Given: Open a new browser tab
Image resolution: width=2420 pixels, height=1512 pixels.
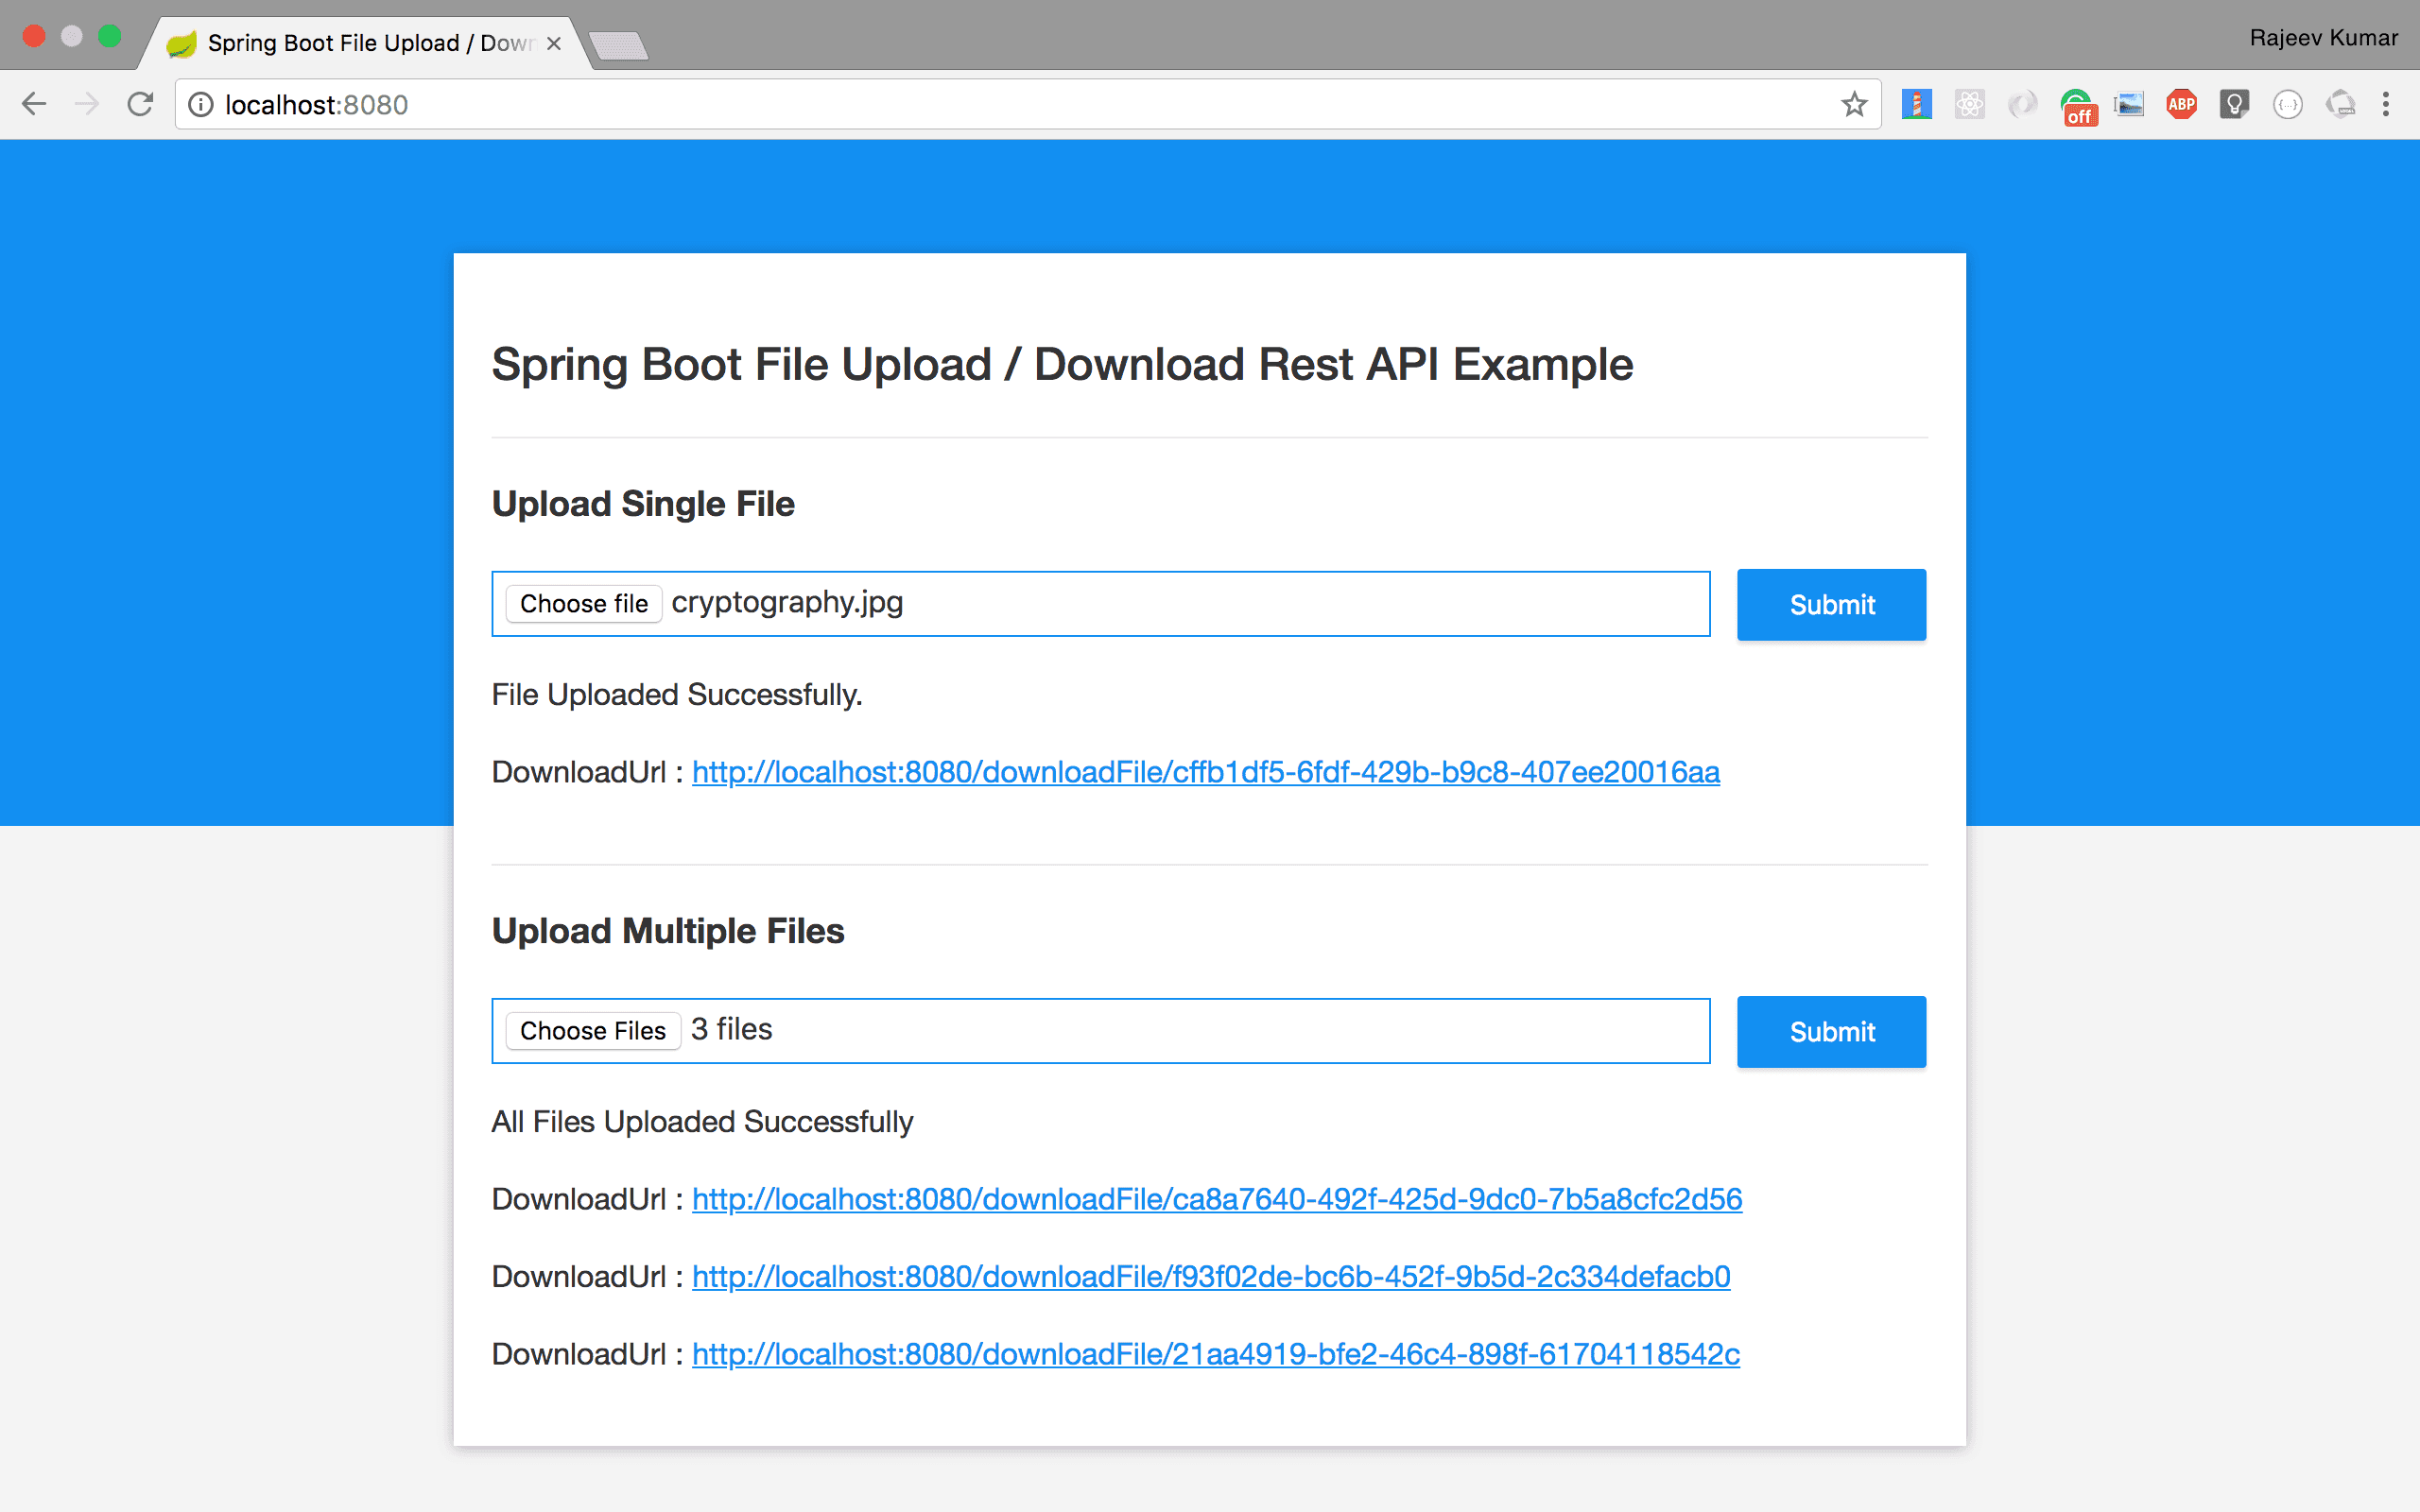Looking at the screenshot, I should coord(619,46).
